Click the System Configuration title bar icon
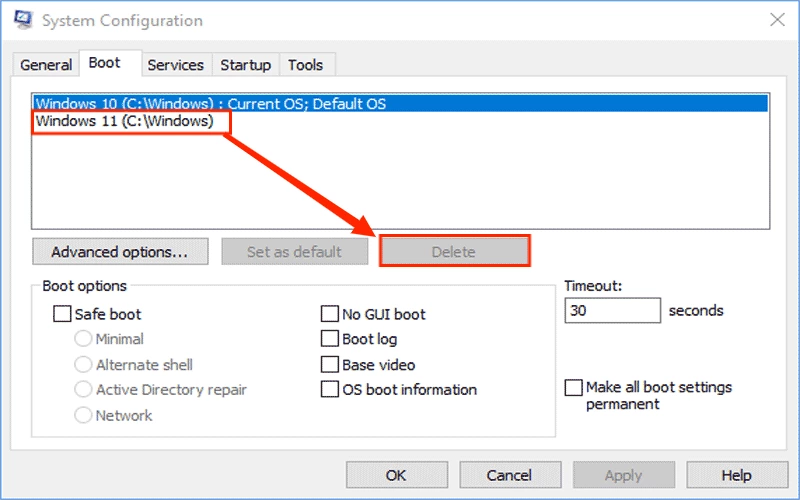The width and height of the screenshot is (800, 500). [23, 20]
